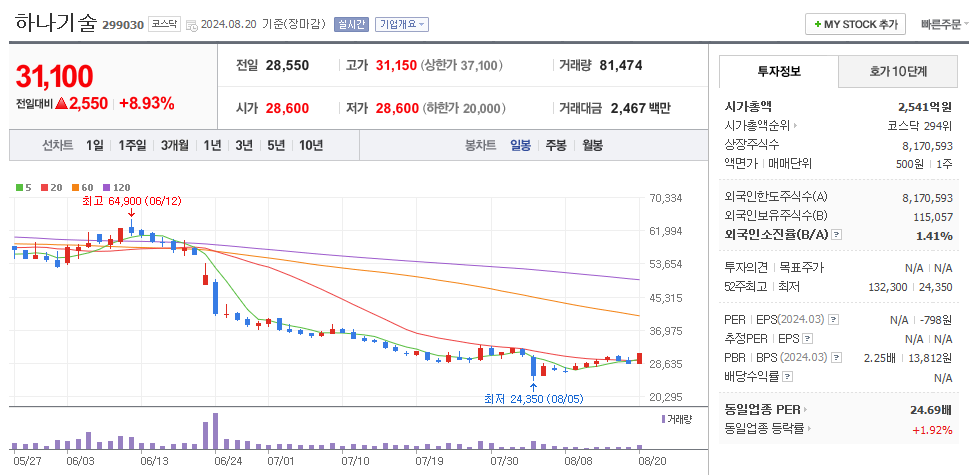Click the help icon next to 배당수익률
The width and height of the screenshot is (974, 475).
(x=787, y=377)
